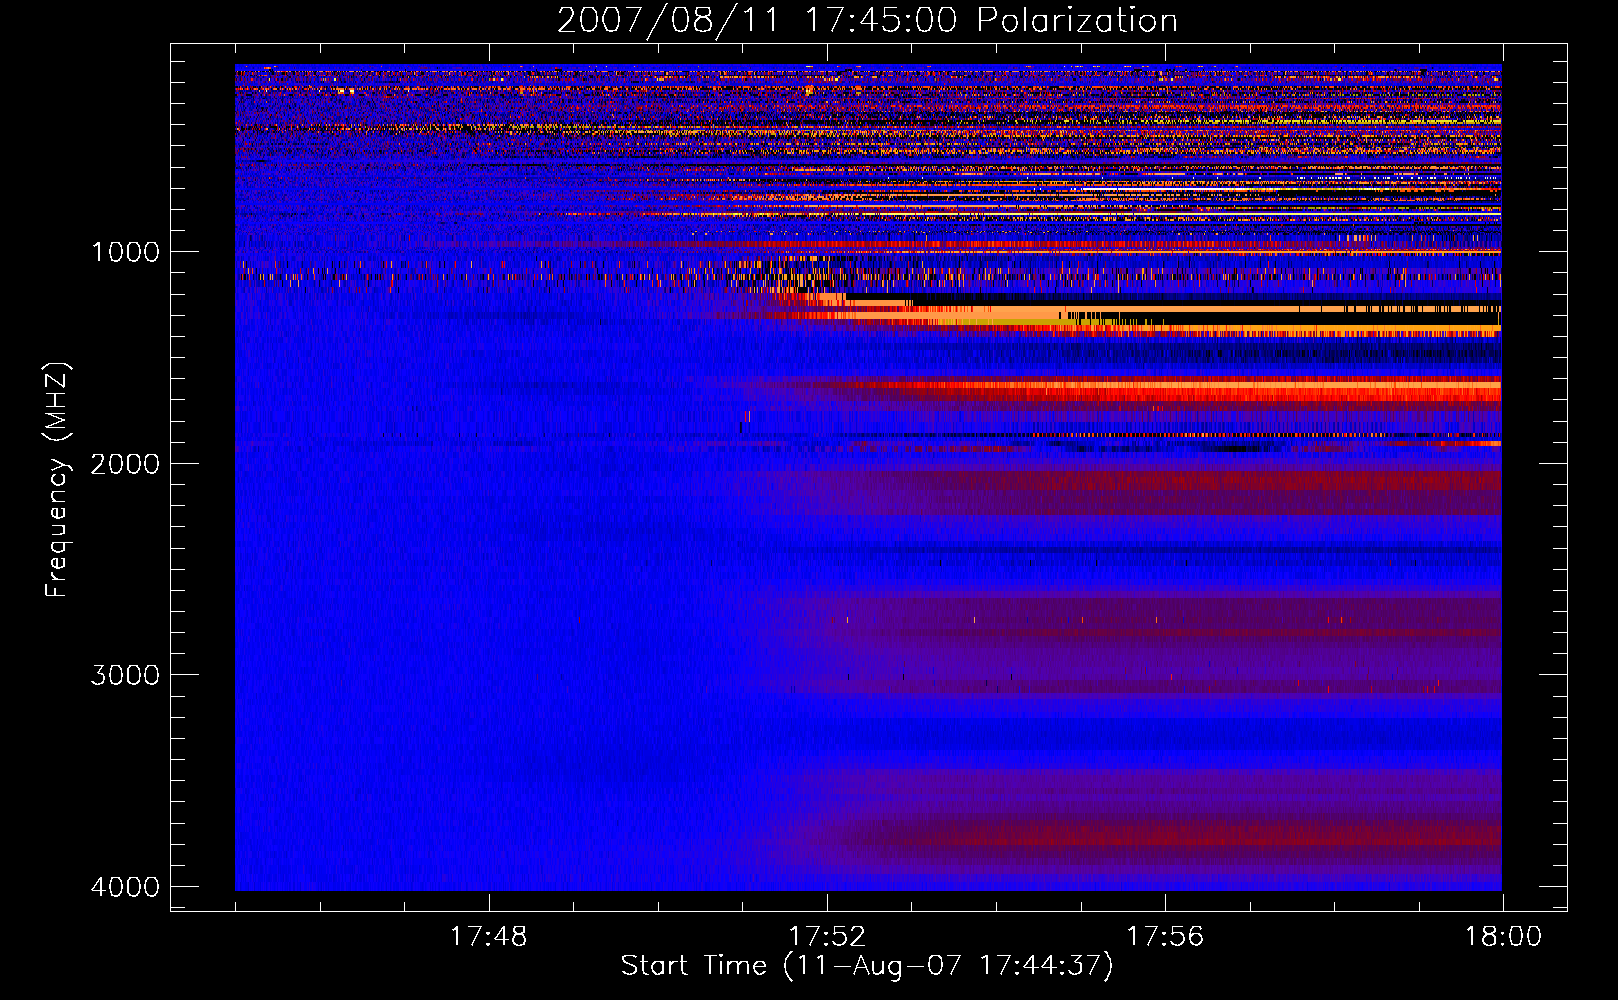The width and height of the screenshot is (1618, 1000).
Task: Click the 17:48 time tick label
Action: pyautogui.click(x=488, y=937)
